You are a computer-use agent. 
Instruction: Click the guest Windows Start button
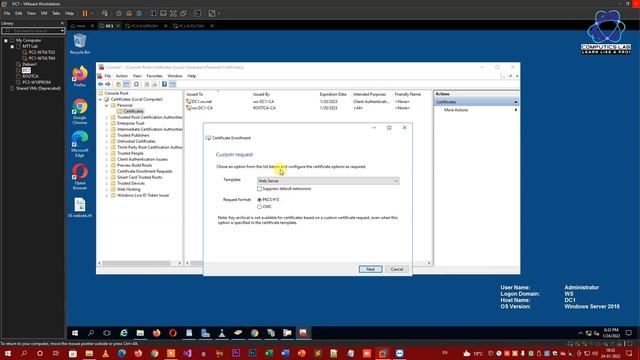pyautogui.click(x=75, y=333)
